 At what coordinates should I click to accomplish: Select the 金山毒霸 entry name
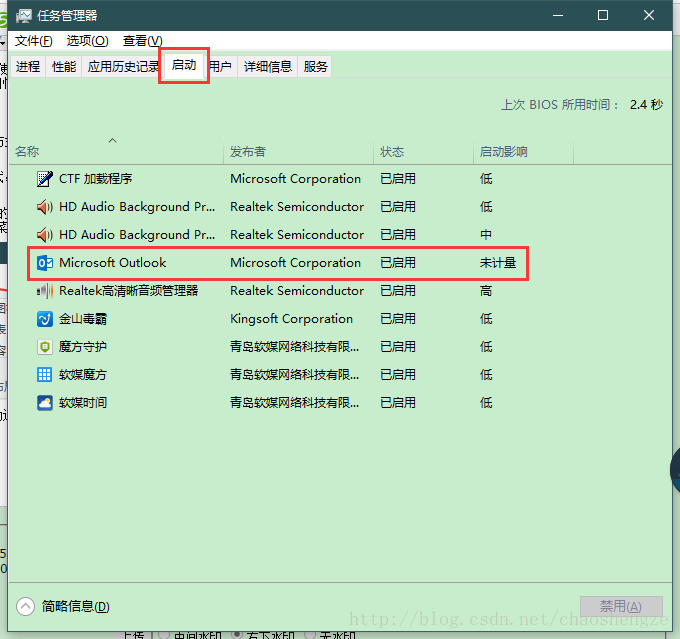click(83, 319)
